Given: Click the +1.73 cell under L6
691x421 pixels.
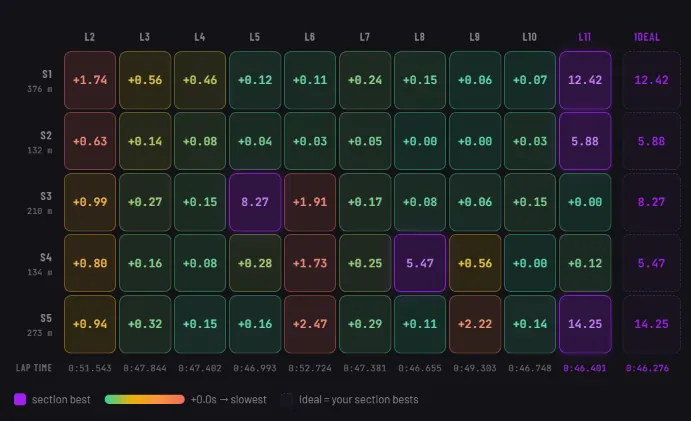Looking at the screenshot, I should point(310,263).
